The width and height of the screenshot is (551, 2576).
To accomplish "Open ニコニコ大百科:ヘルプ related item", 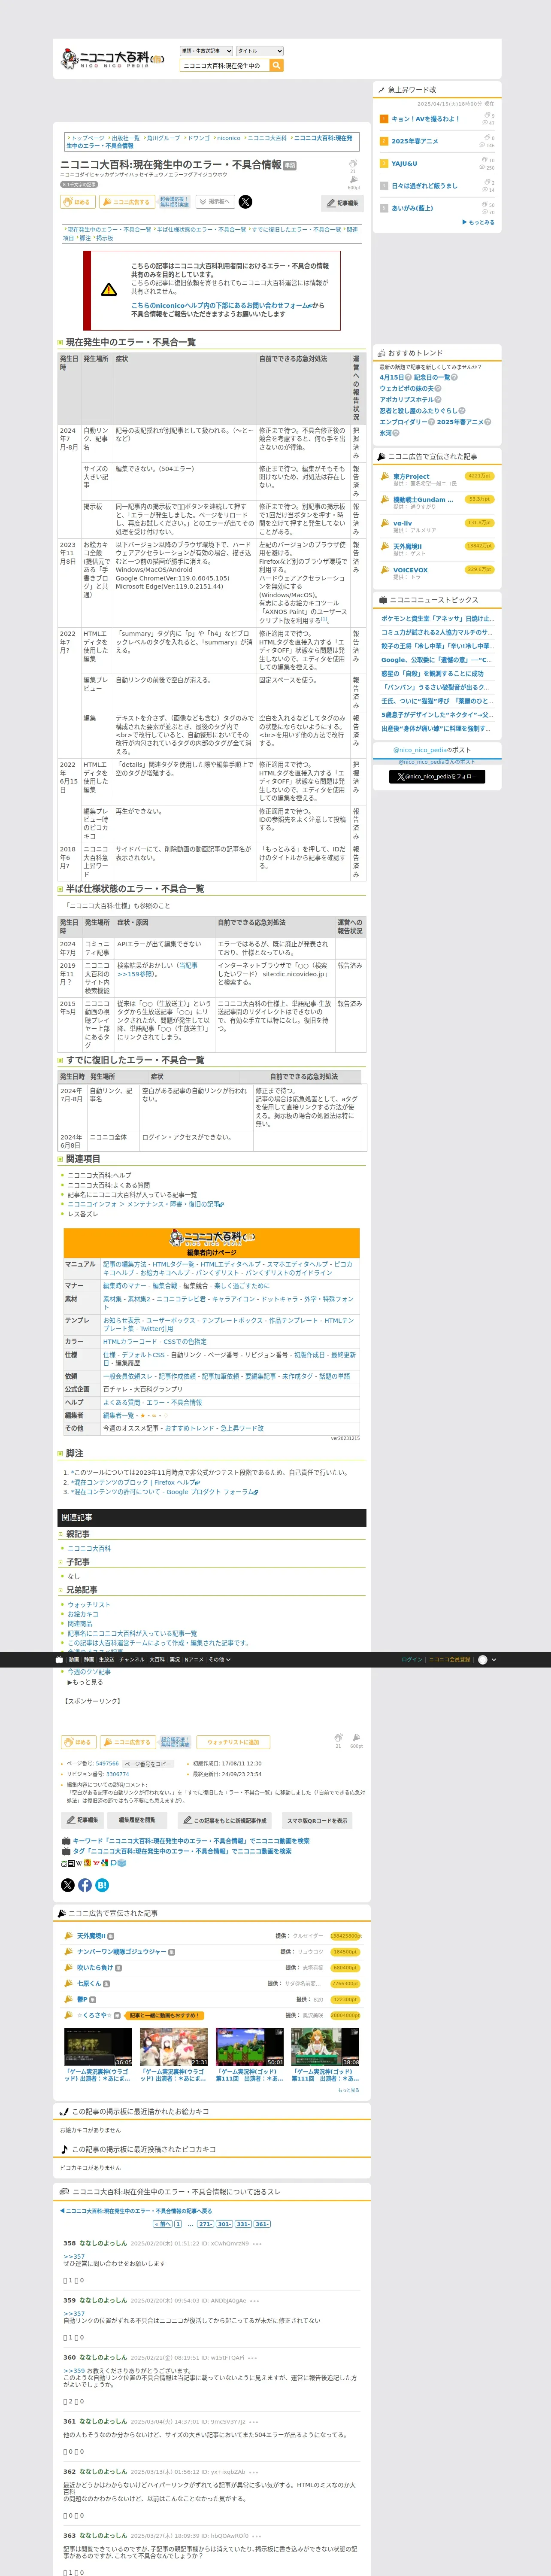I will 99,1175.
